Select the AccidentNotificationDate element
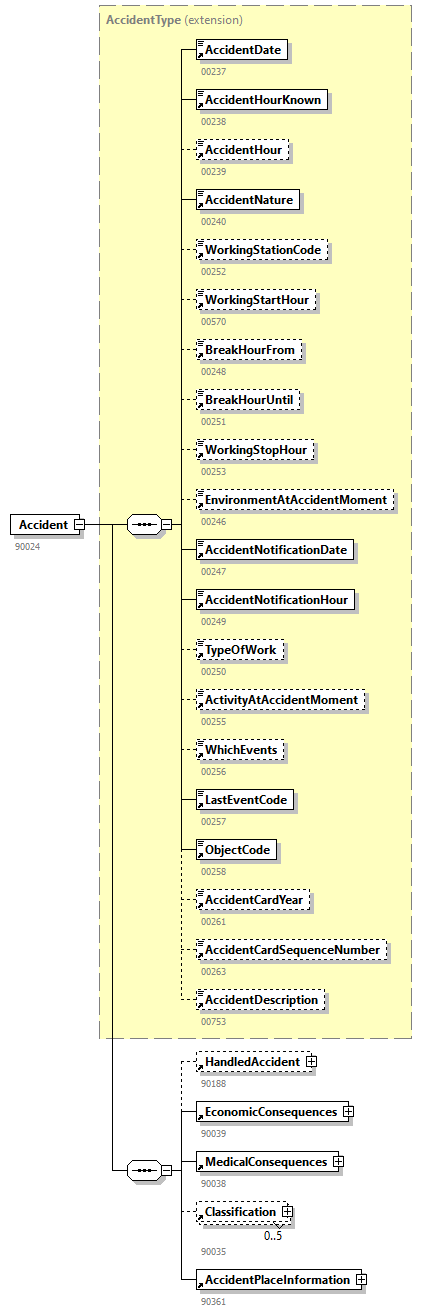 (275, 549)
